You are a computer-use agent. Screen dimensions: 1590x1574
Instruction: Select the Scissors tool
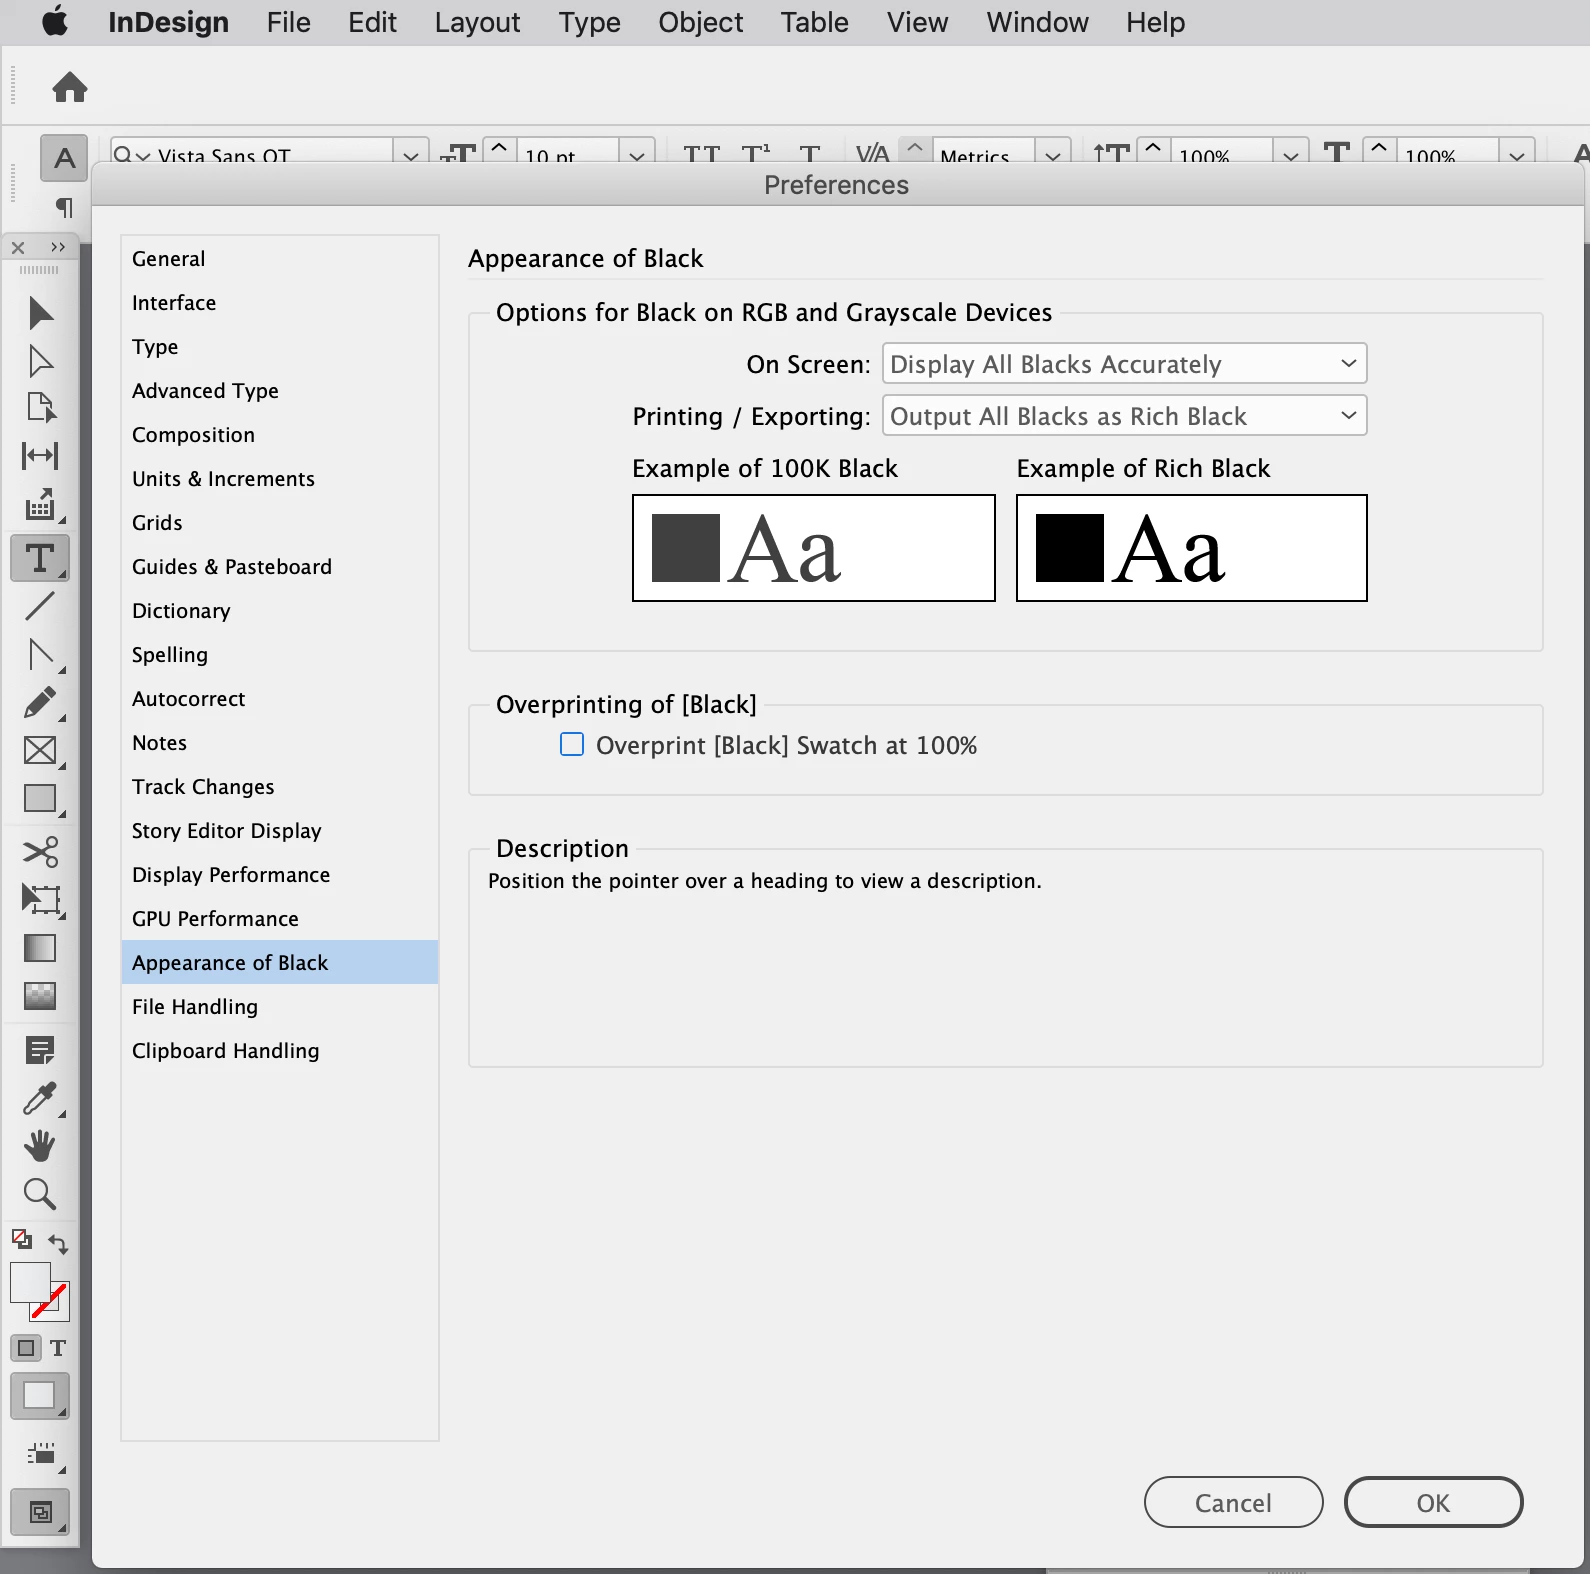click(40, 851)
